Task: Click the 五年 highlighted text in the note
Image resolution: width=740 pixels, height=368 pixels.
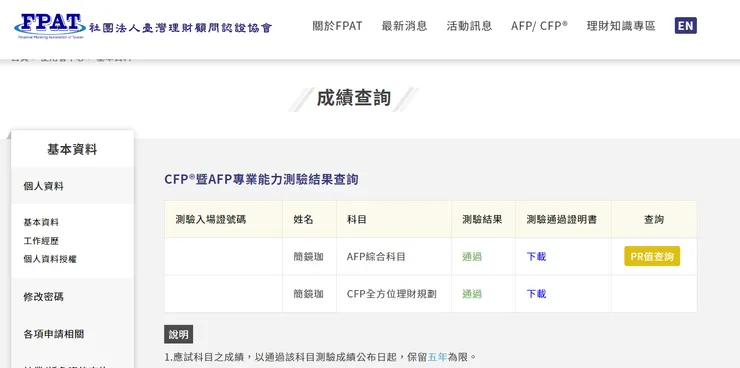Action: click(x=437, y=357)
